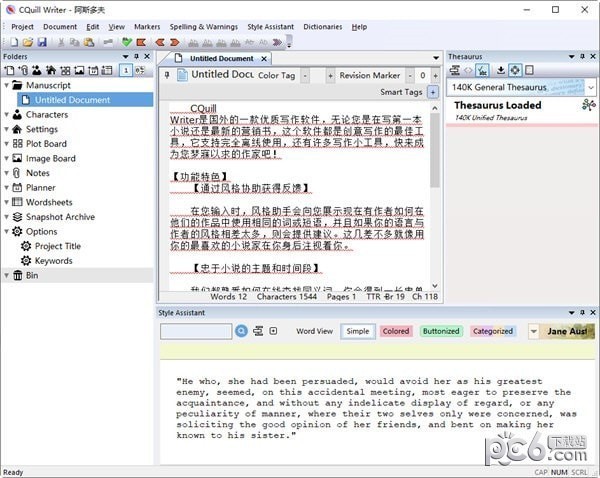Increase the Revision Marker with plus button

pyautogui.click(x=435, y=76)
